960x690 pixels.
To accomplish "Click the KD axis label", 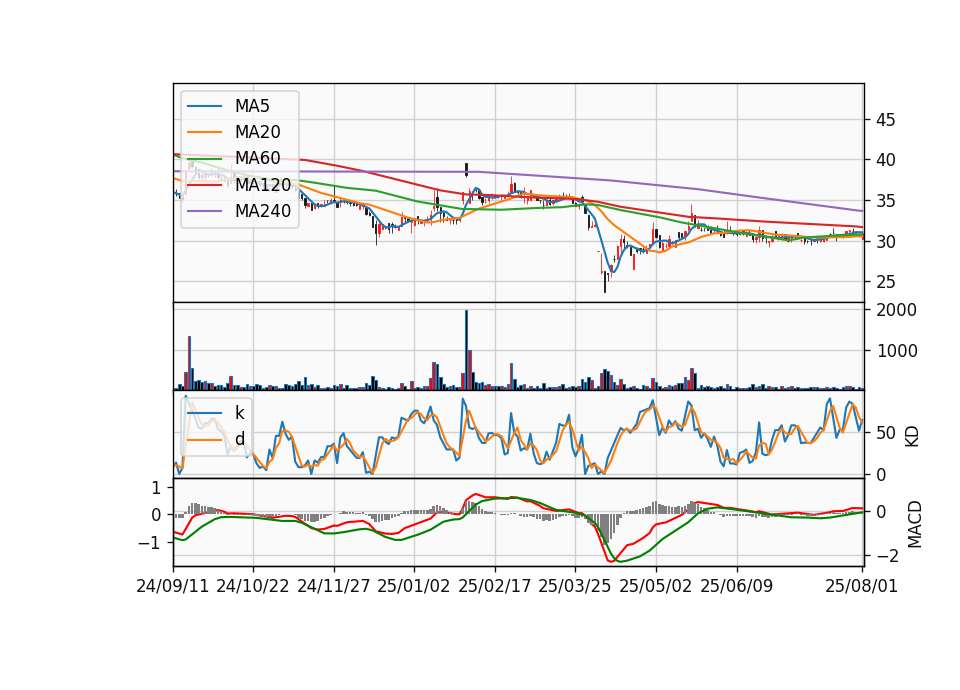I will click(912, 437).
